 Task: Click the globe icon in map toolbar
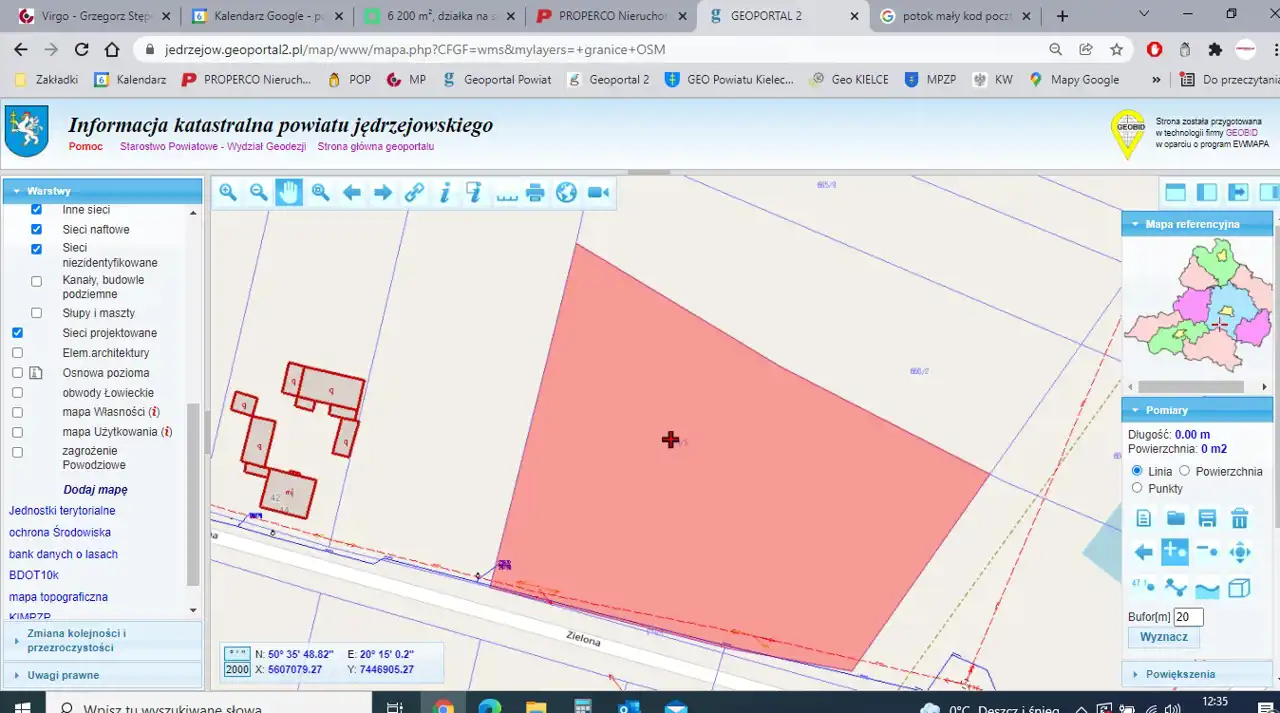coord(567,193)
